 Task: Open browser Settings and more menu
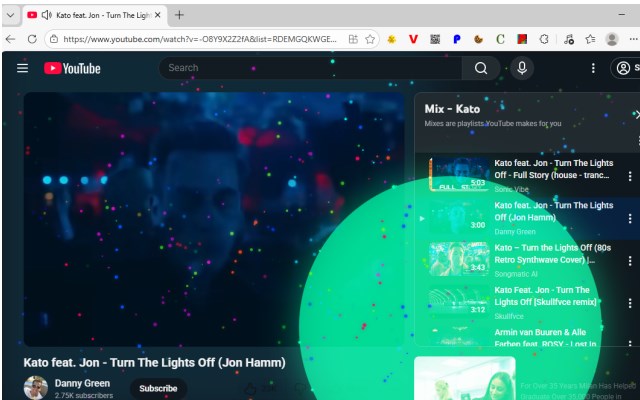pyautogui.click(x=633, y=39)
